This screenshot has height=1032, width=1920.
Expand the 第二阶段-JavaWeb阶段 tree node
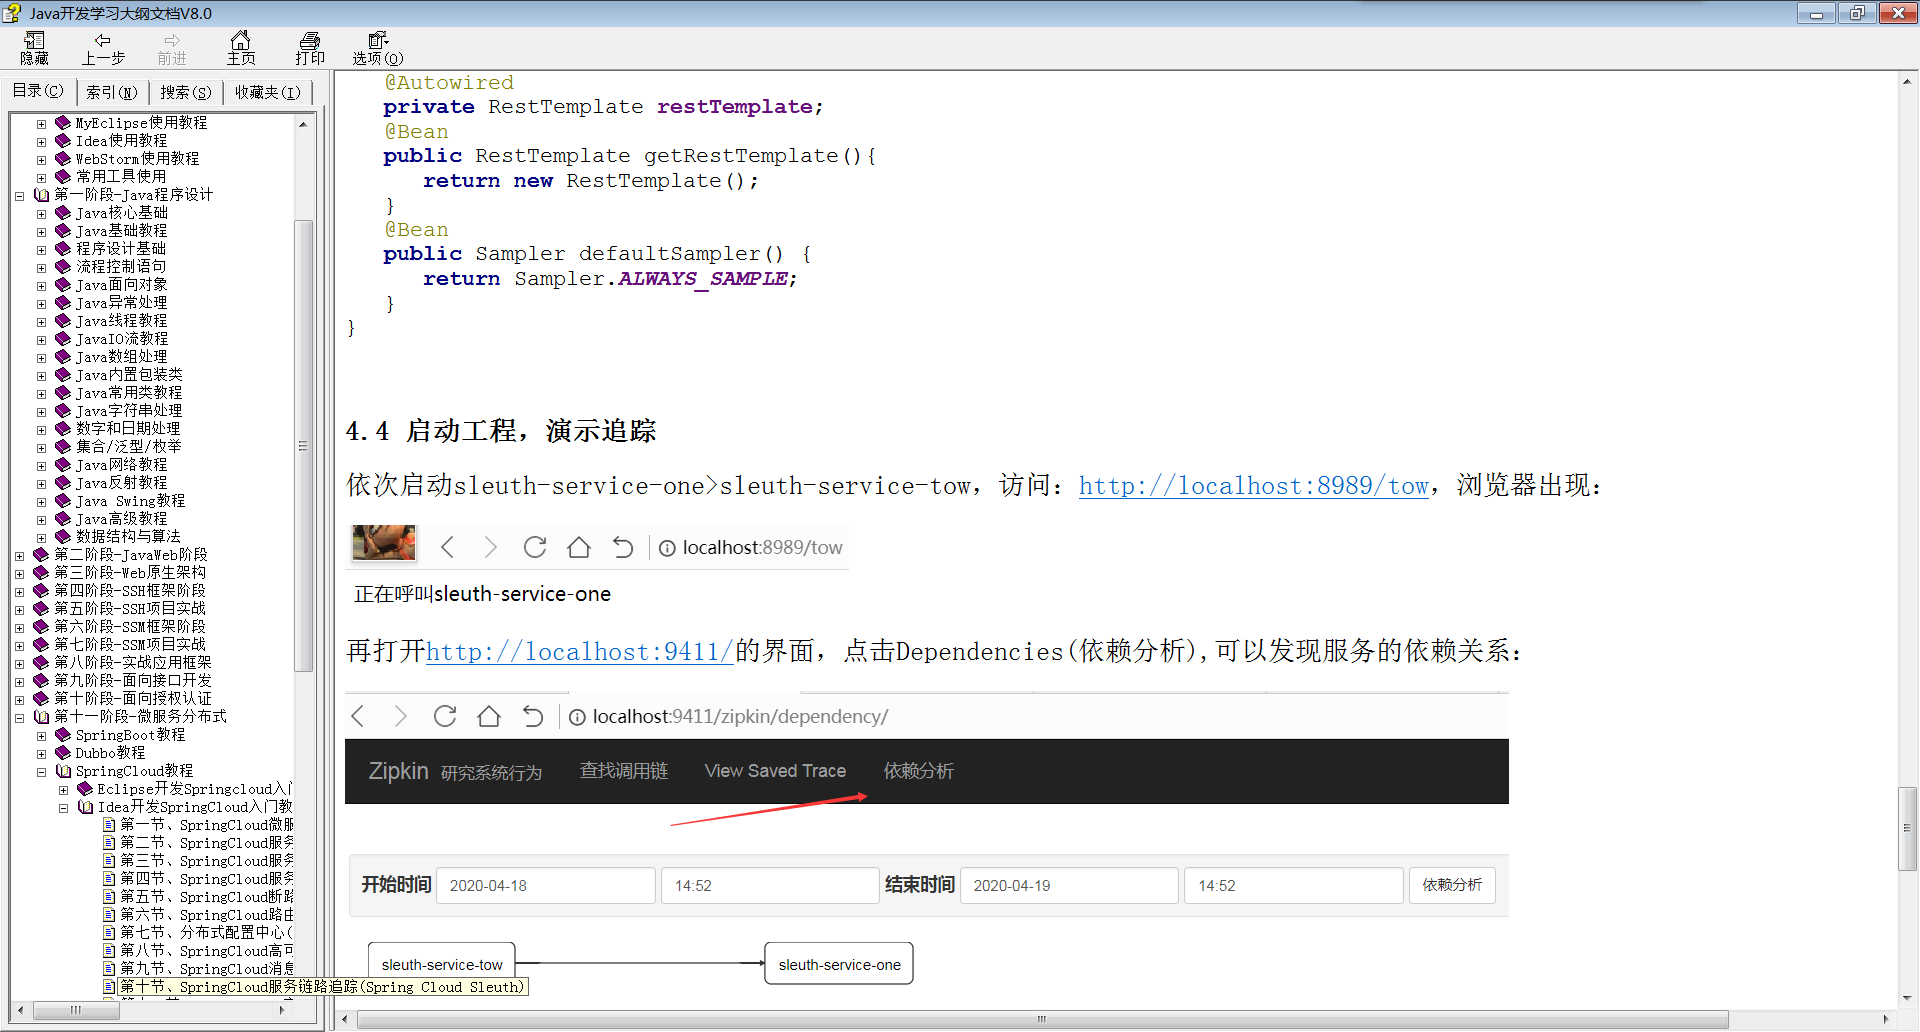click(19, 554)
